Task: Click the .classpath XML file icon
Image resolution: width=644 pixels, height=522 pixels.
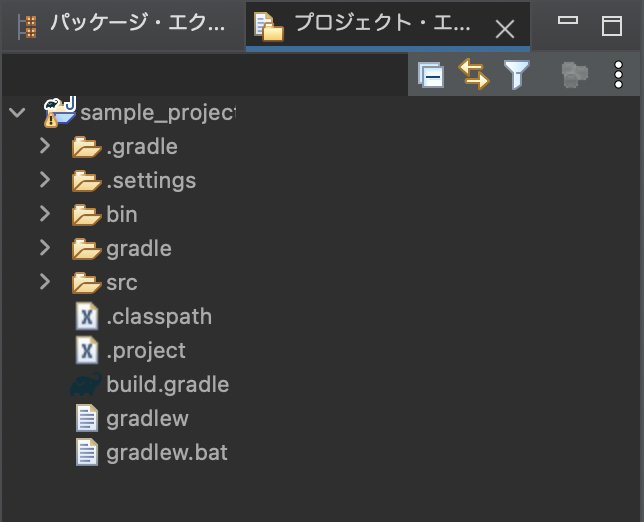Action: pyautogui.click(x=87, y=317)
